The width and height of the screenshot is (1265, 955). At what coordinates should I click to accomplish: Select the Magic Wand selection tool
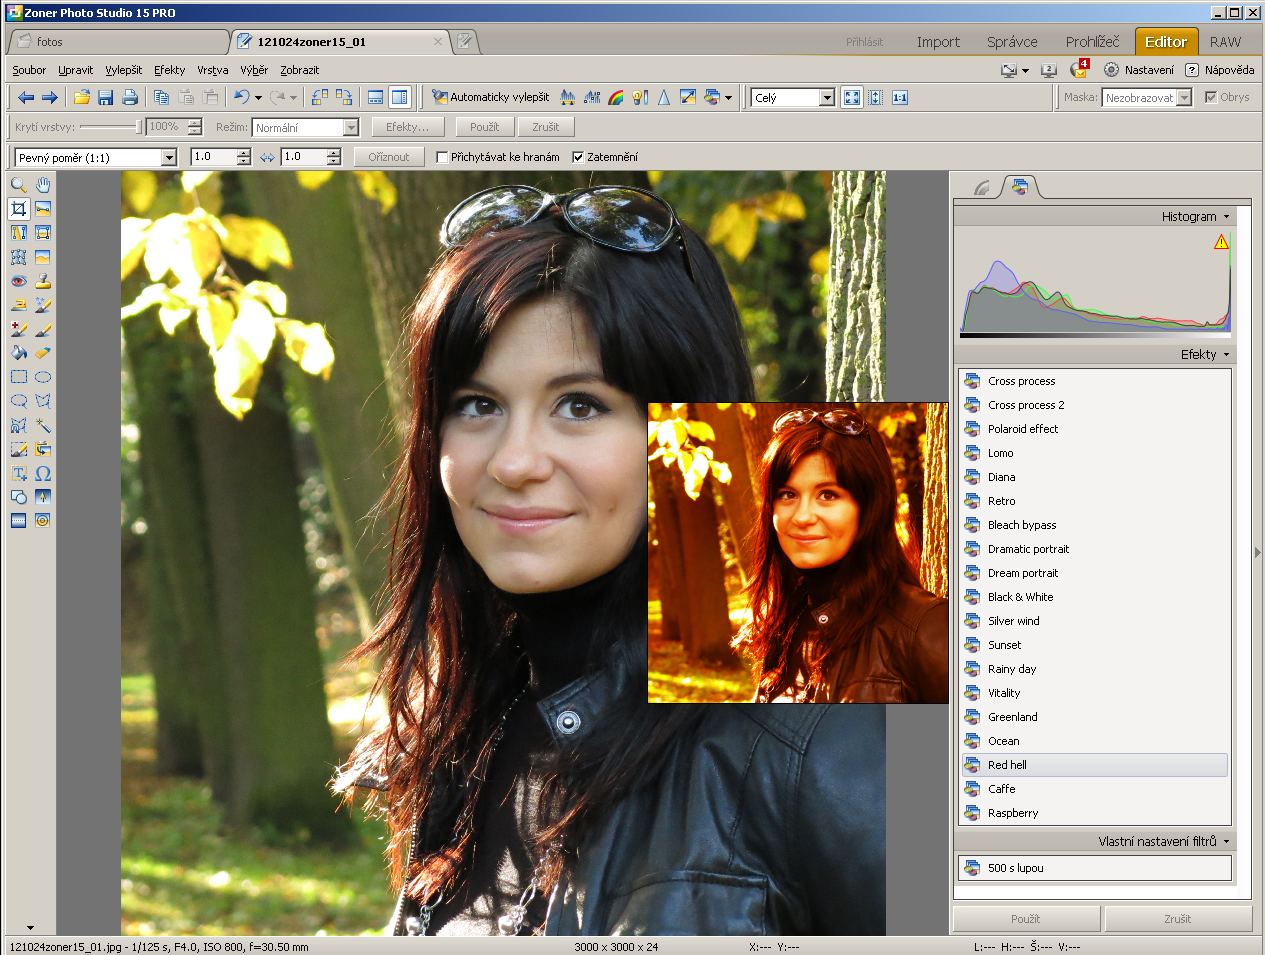[43, 425]
